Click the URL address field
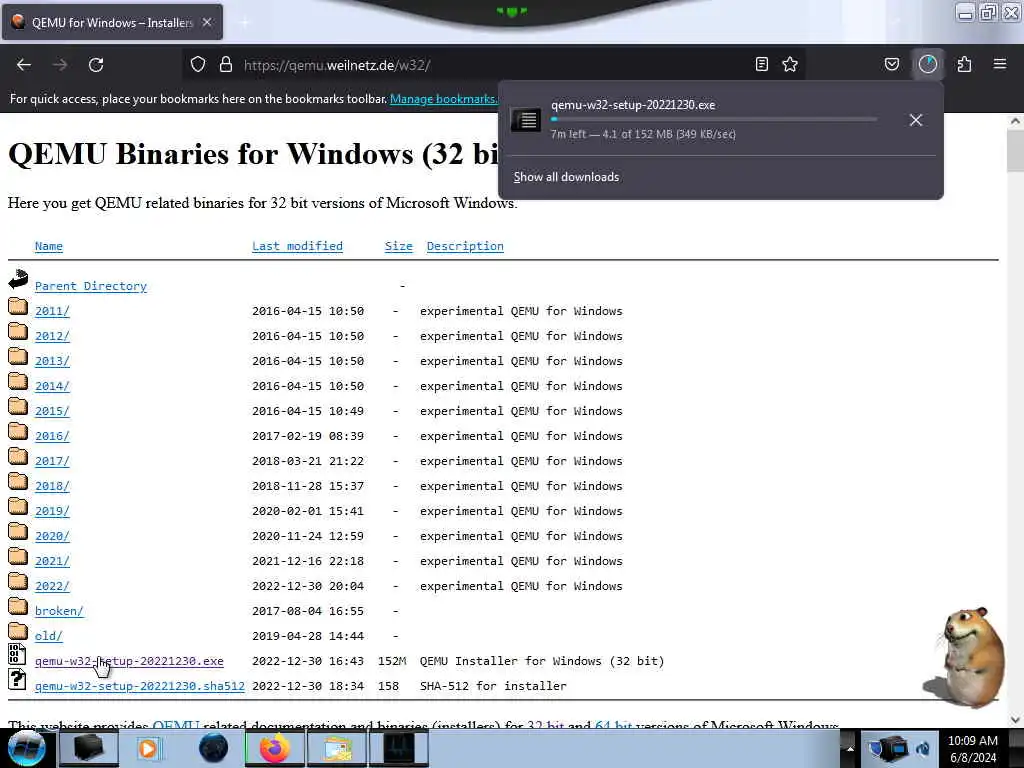 tap(496, 65)
